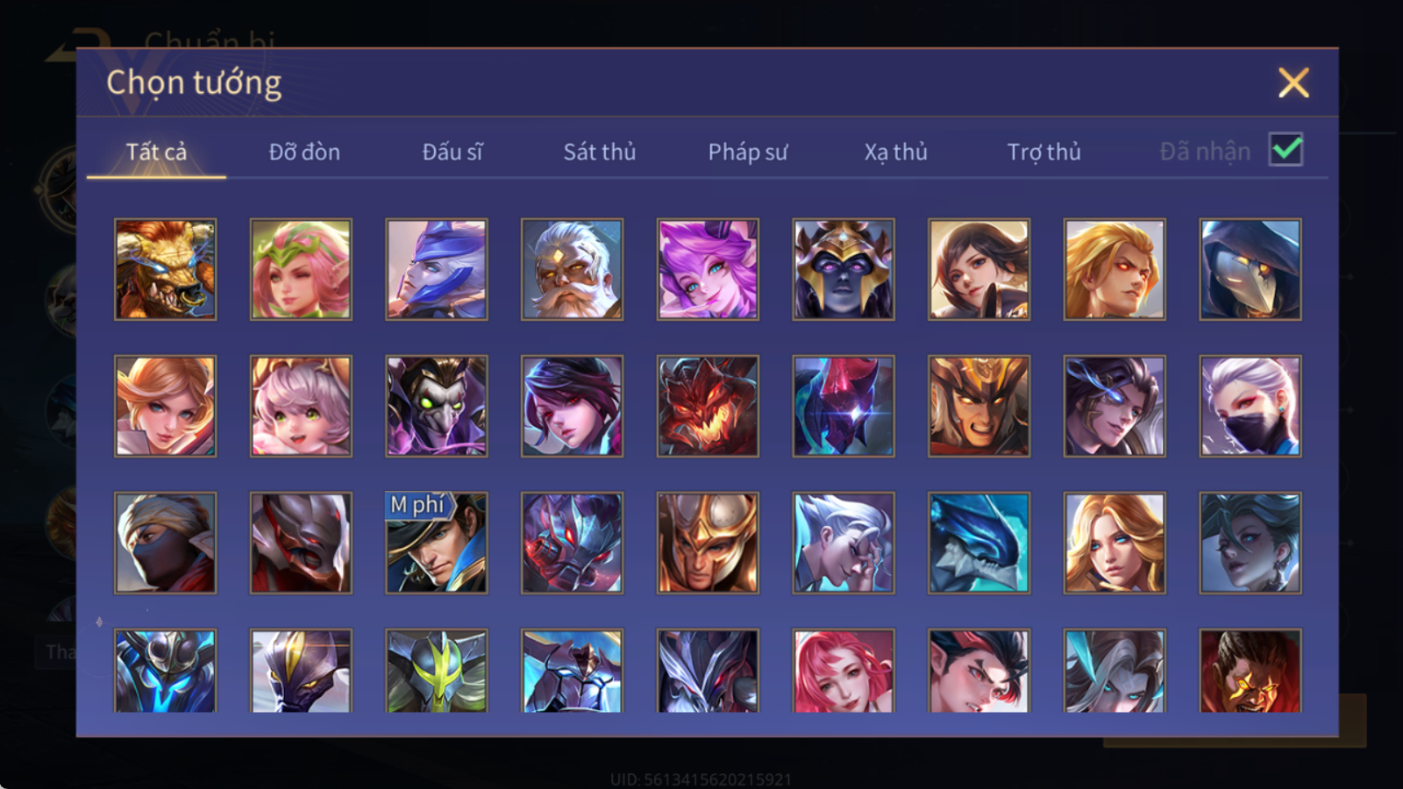The height and width of the screenshot is (789, 1403).
Task: Open the Trợ thủ tab
Action: [1044, 152]
